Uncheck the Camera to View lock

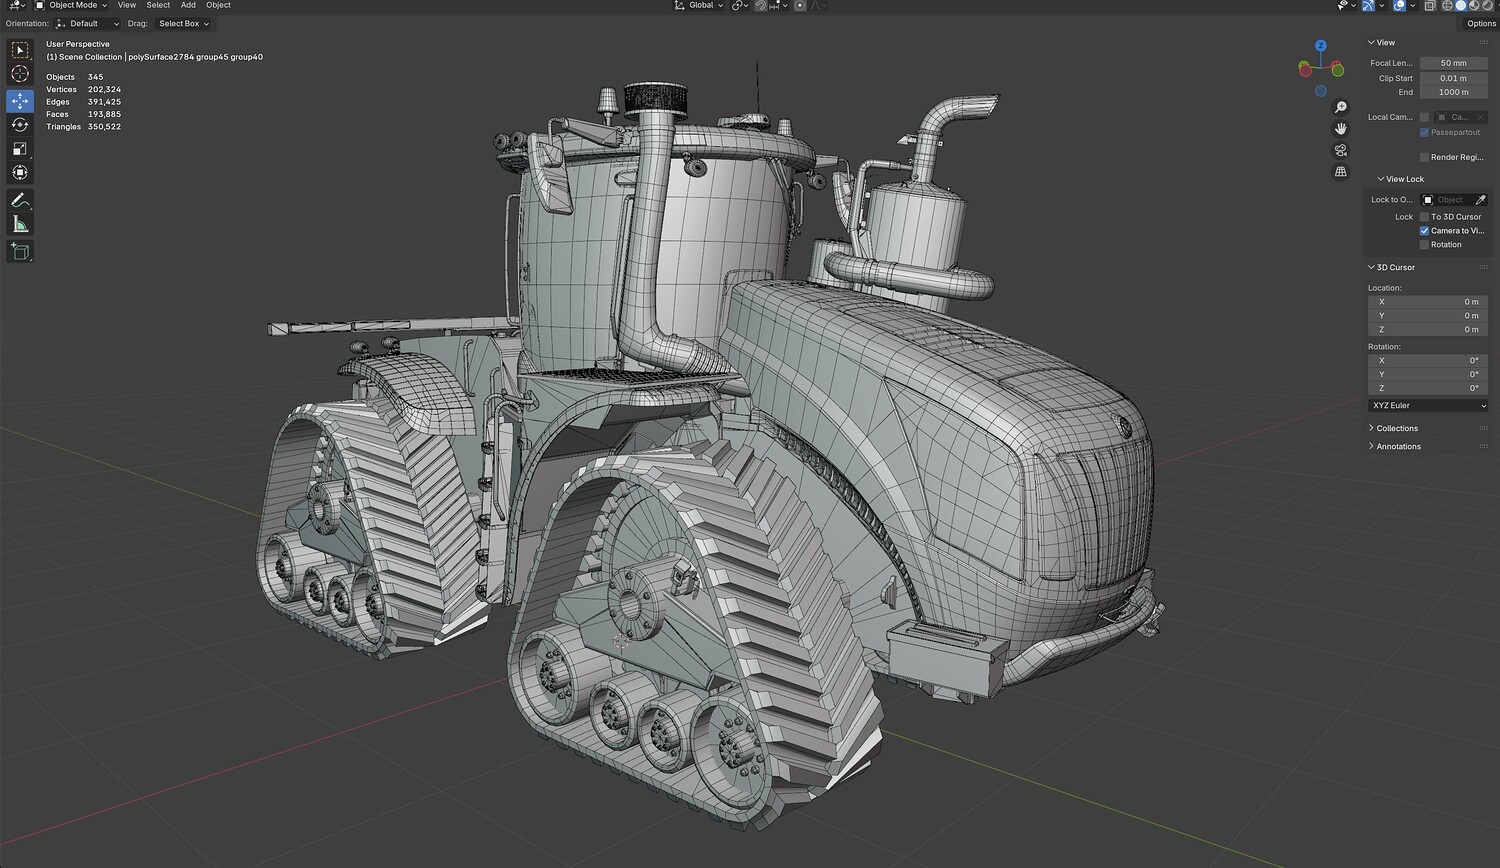1424,231
